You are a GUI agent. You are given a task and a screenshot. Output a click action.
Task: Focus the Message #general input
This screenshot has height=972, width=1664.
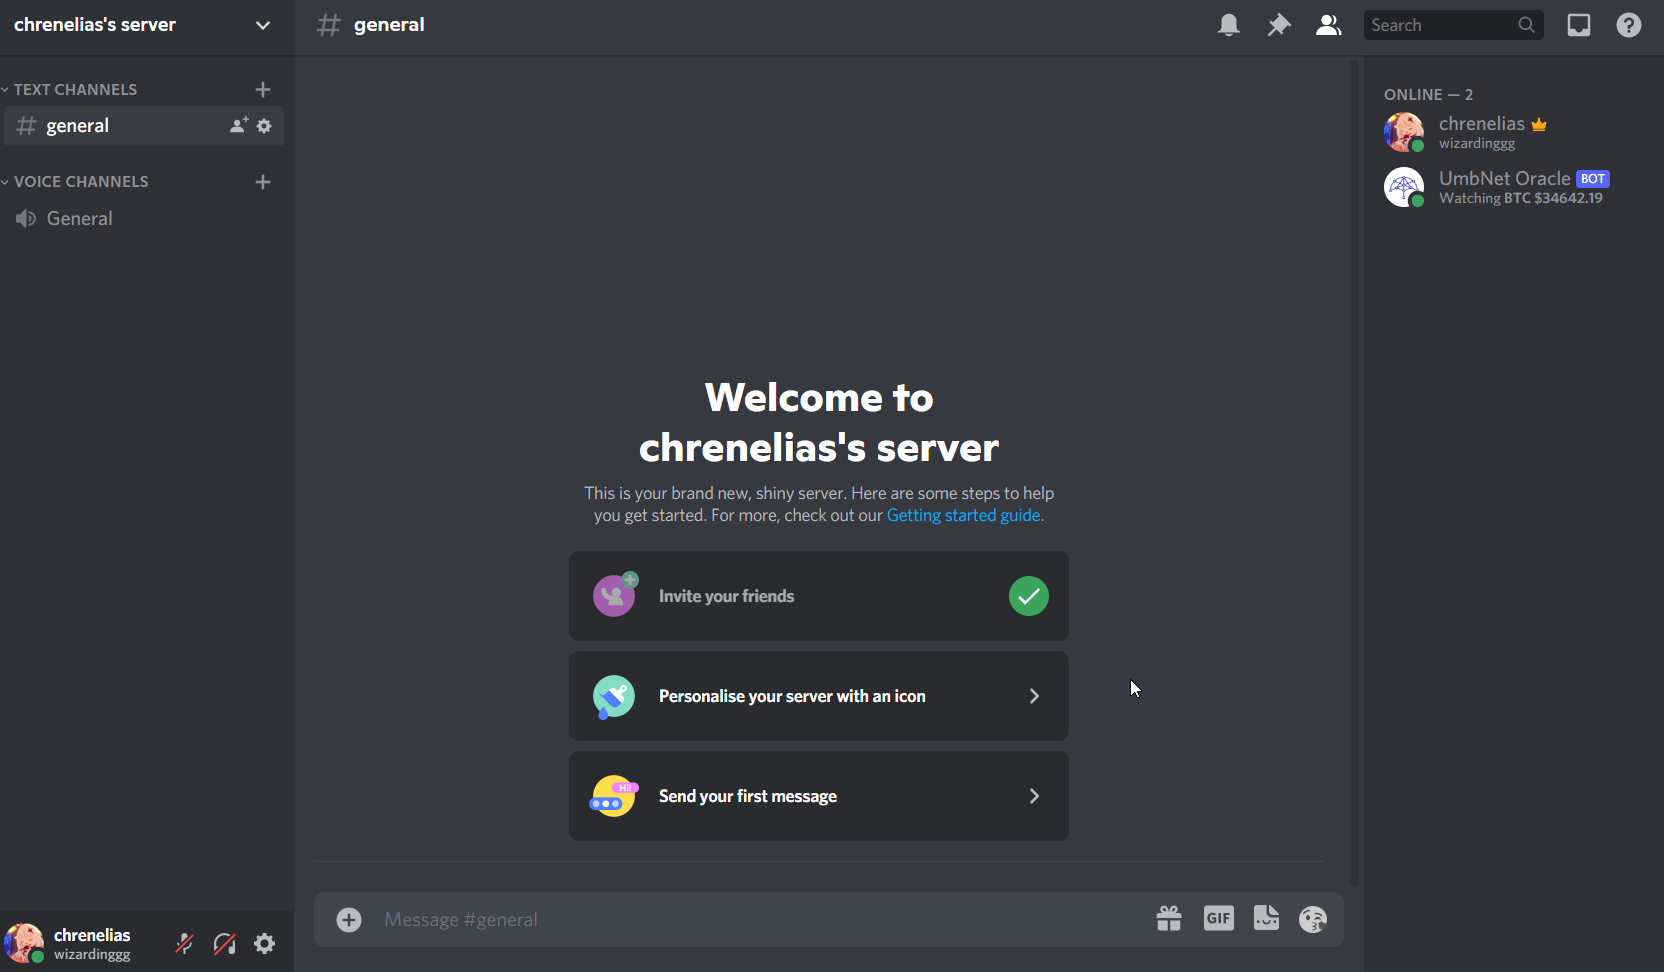pos(760,920)
